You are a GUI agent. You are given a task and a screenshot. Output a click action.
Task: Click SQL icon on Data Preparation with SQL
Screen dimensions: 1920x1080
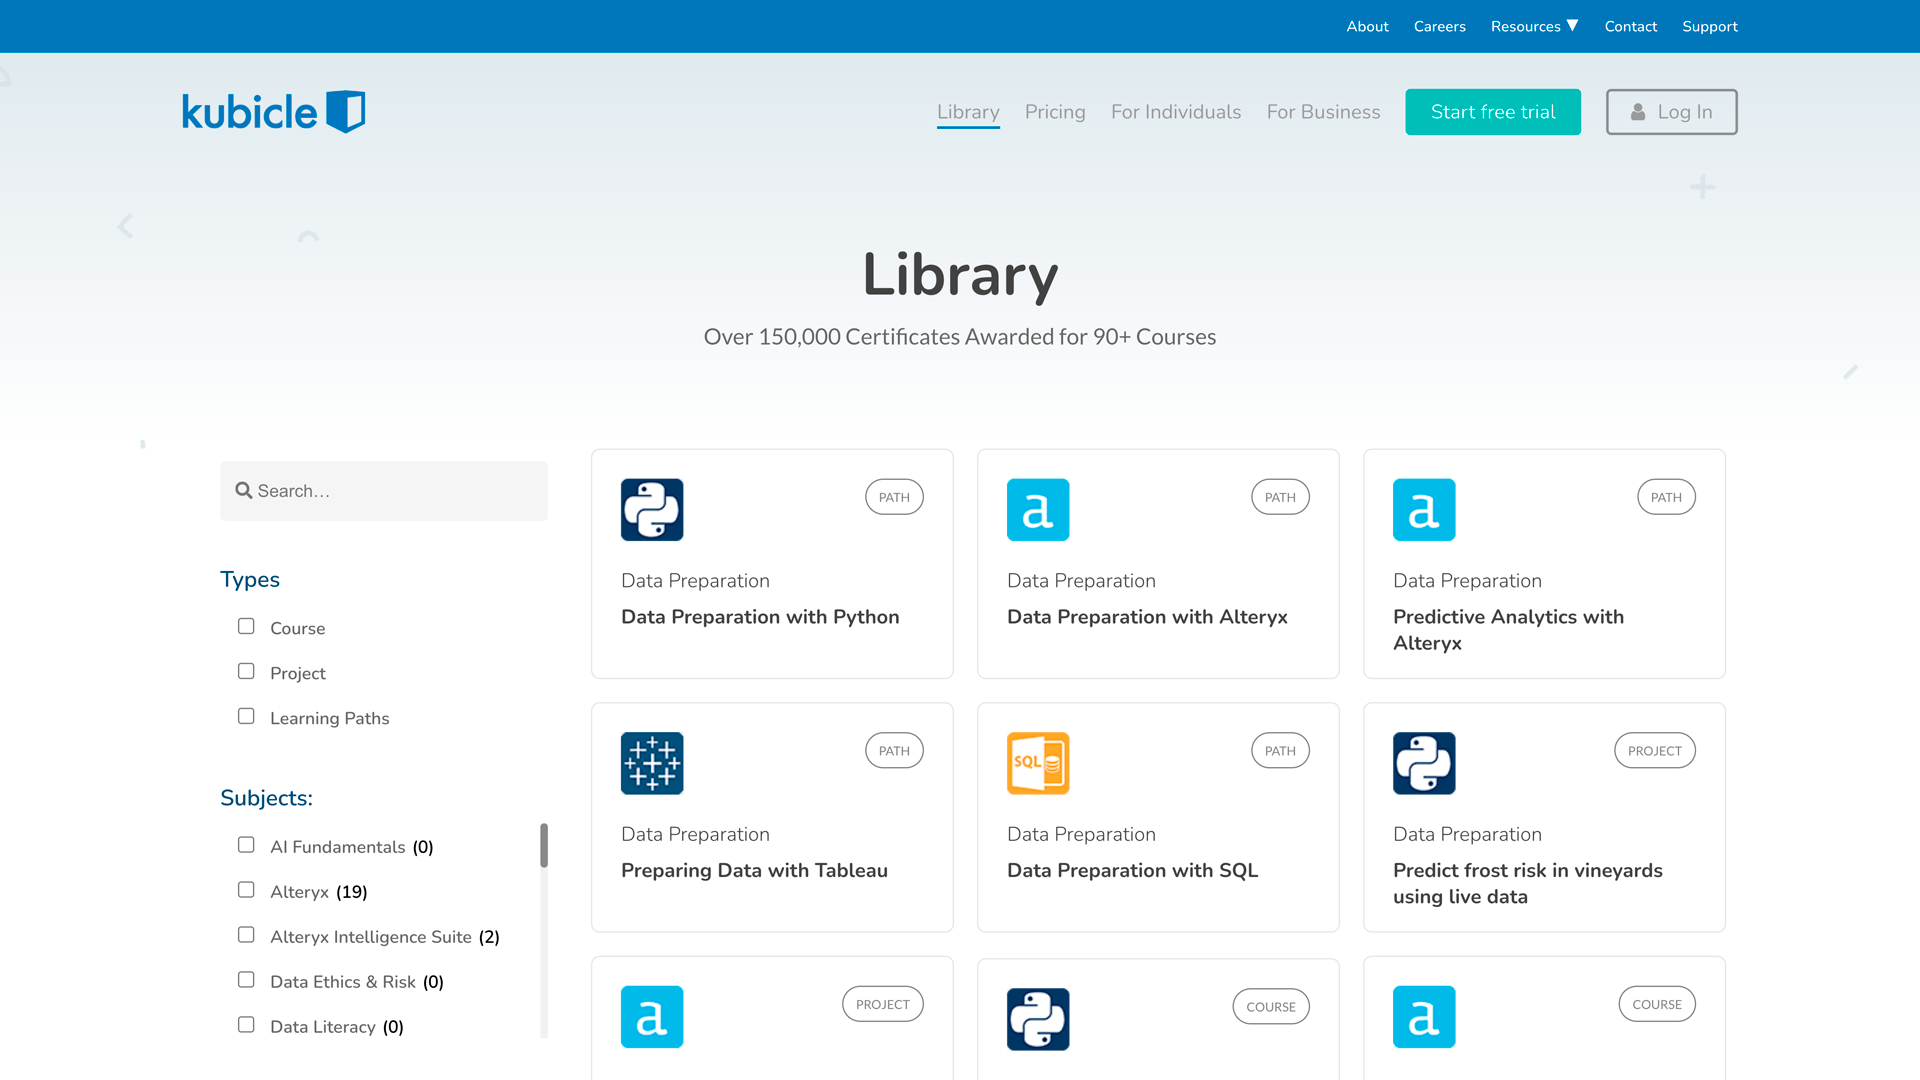pos(1038,763)
